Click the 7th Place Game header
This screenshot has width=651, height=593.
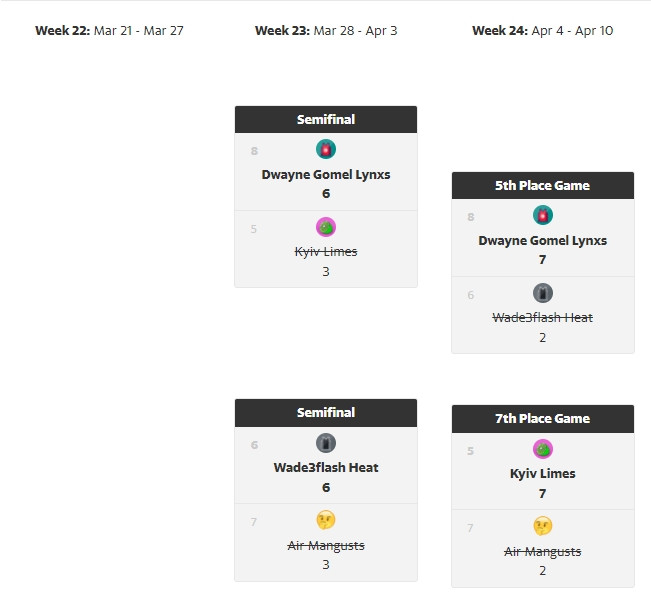[543, 418]
